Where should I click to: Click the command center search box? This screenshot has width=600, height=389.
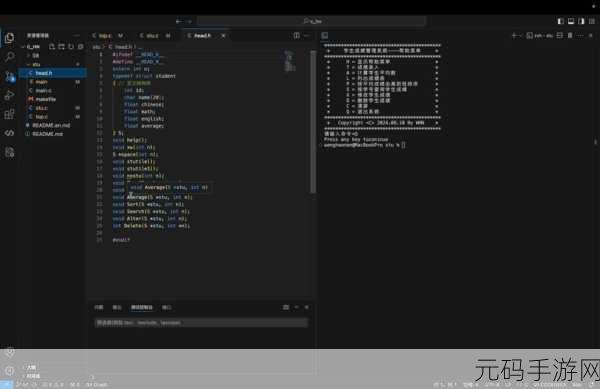coord(311,21)
